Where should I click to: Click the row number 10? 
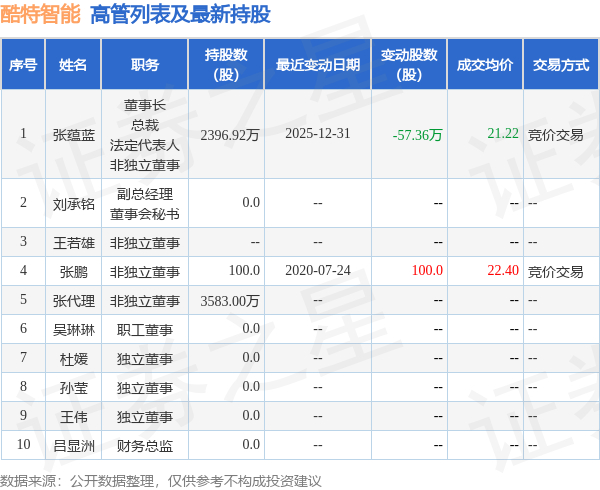pyautogui.click(x=23, y=444)
